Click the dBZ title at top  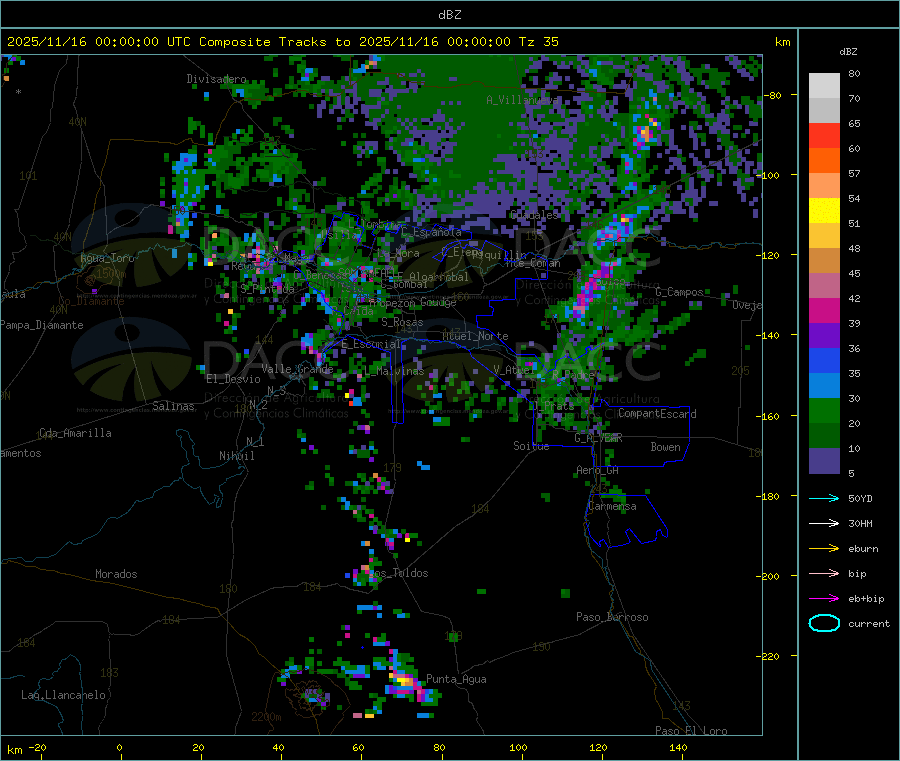point(449,15)
